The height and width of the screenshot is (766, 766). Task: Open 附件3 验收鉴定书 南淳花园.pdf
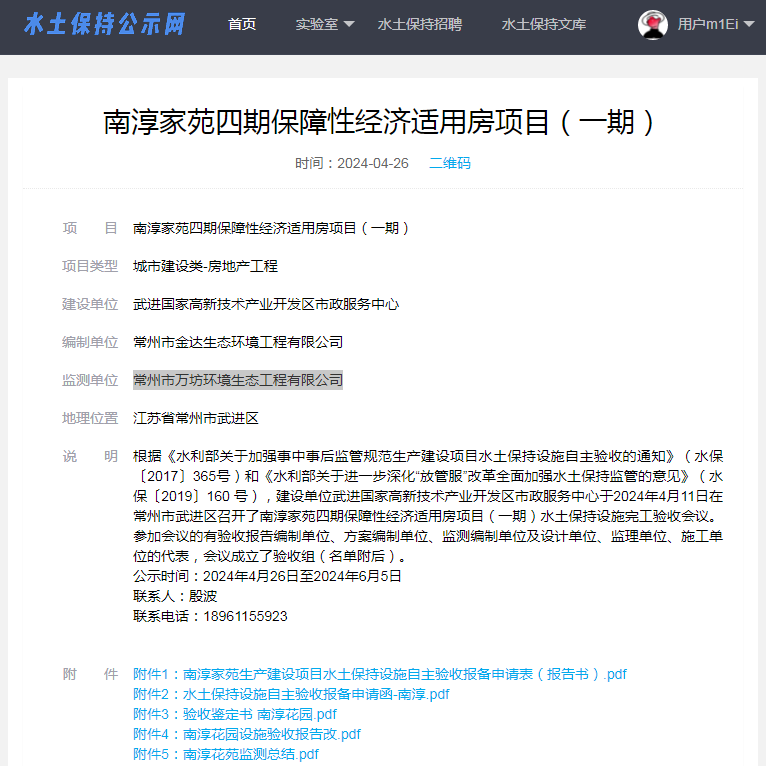235,714
